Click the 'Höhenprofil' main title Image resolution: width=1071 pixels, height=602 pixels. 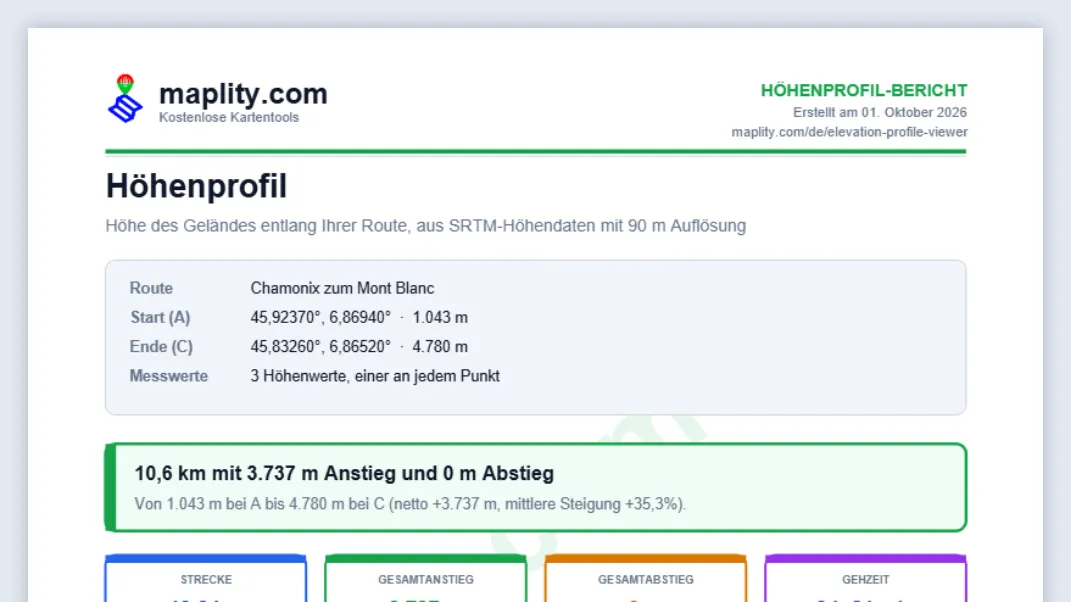[196, 186]
